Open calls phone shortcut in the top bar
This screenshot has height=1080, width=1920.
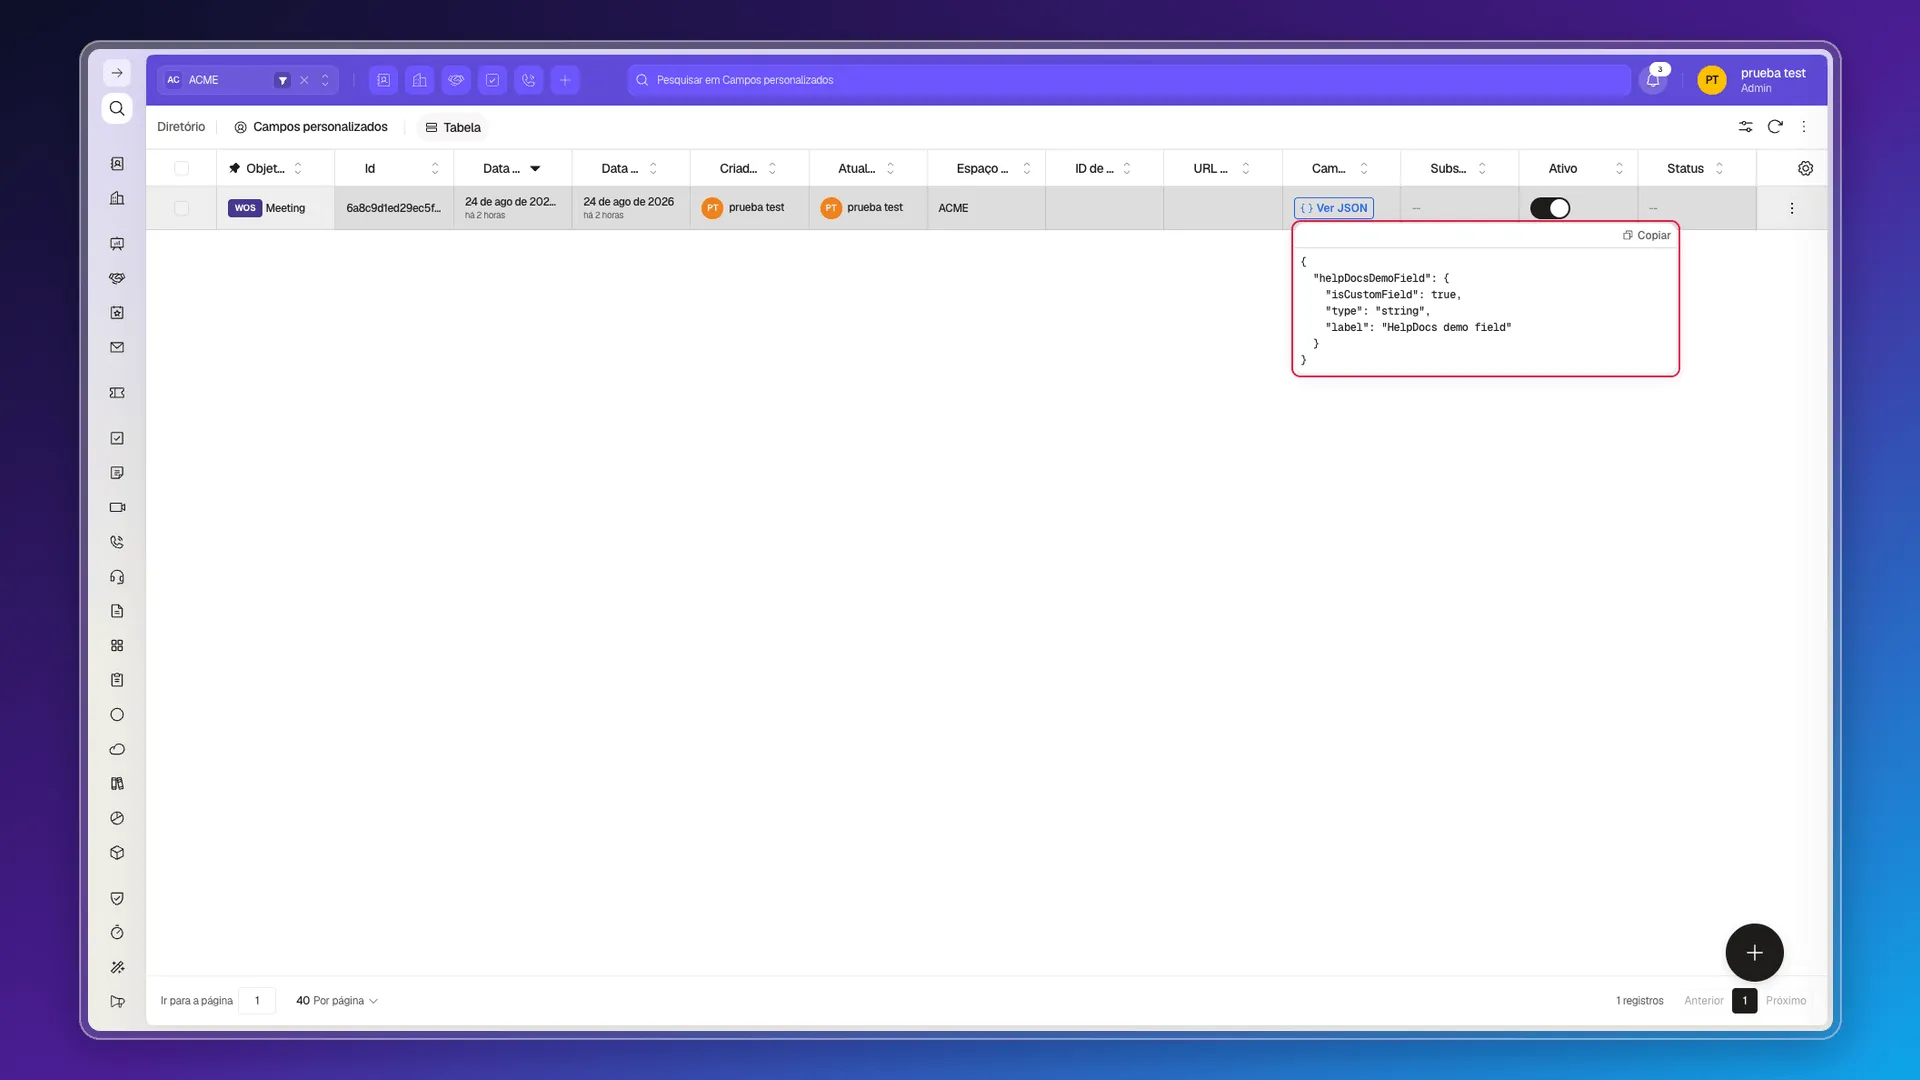pos(529,80)
